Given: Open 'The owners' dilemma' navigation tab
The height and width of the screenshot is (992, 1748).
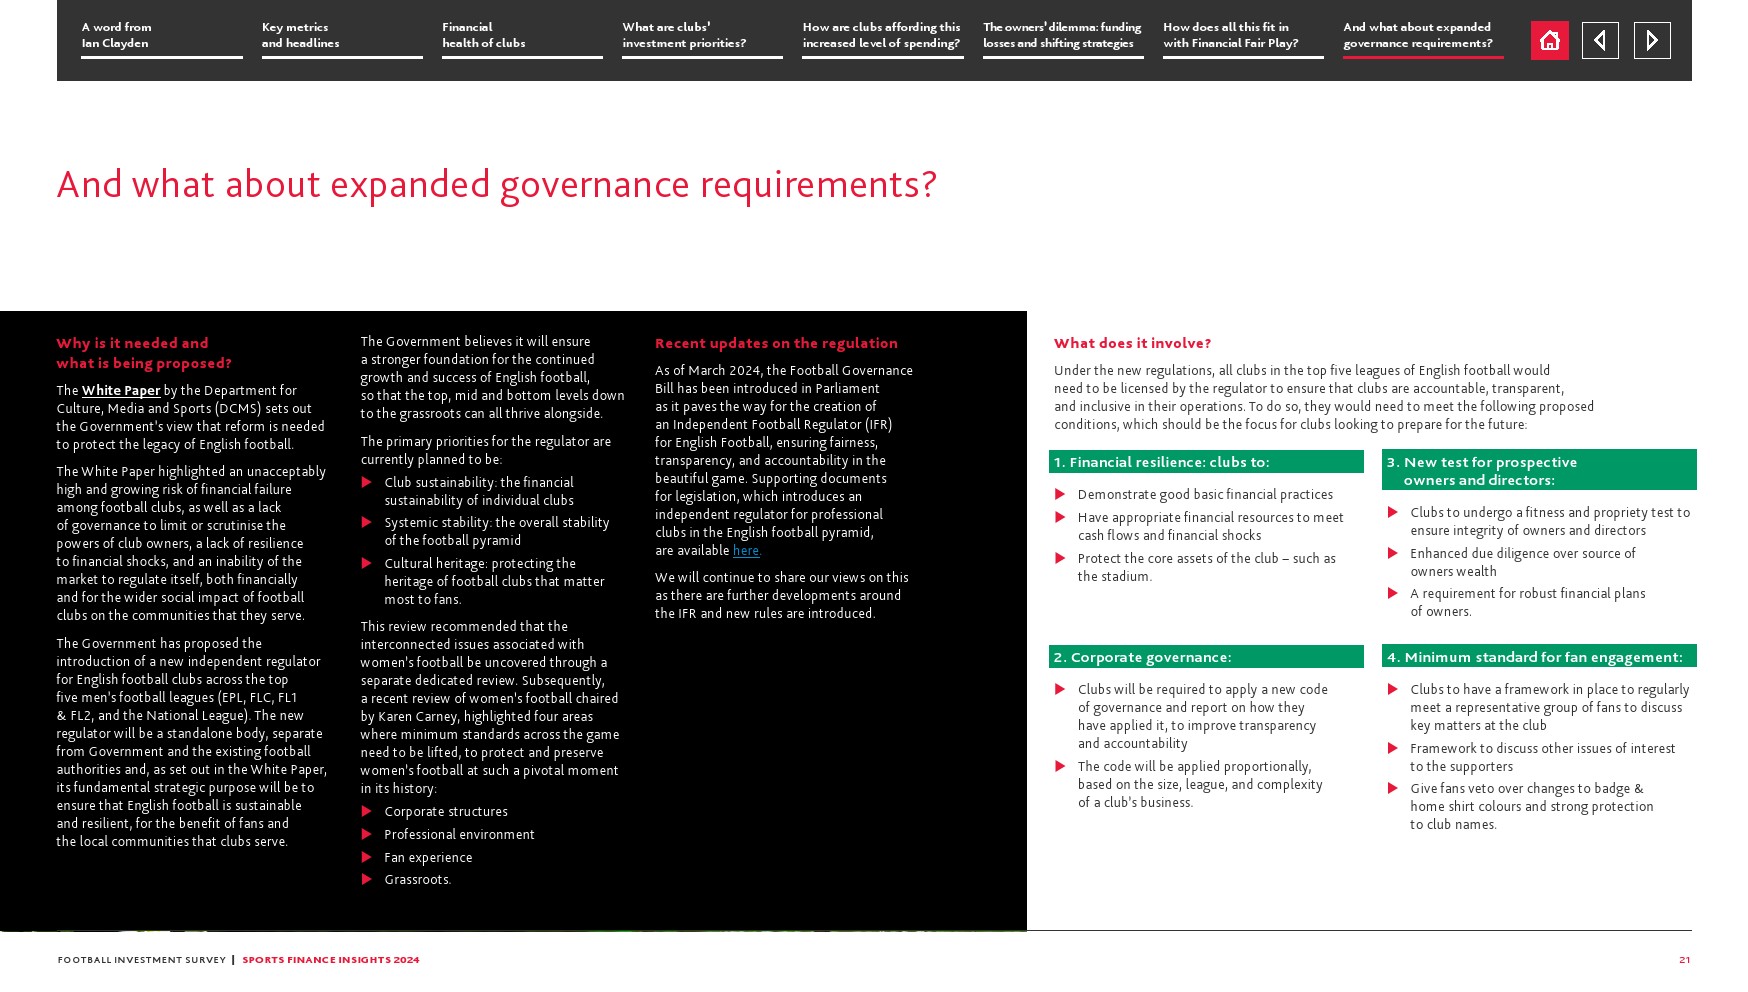Looking at the screenshot, I should point(1062,36).
